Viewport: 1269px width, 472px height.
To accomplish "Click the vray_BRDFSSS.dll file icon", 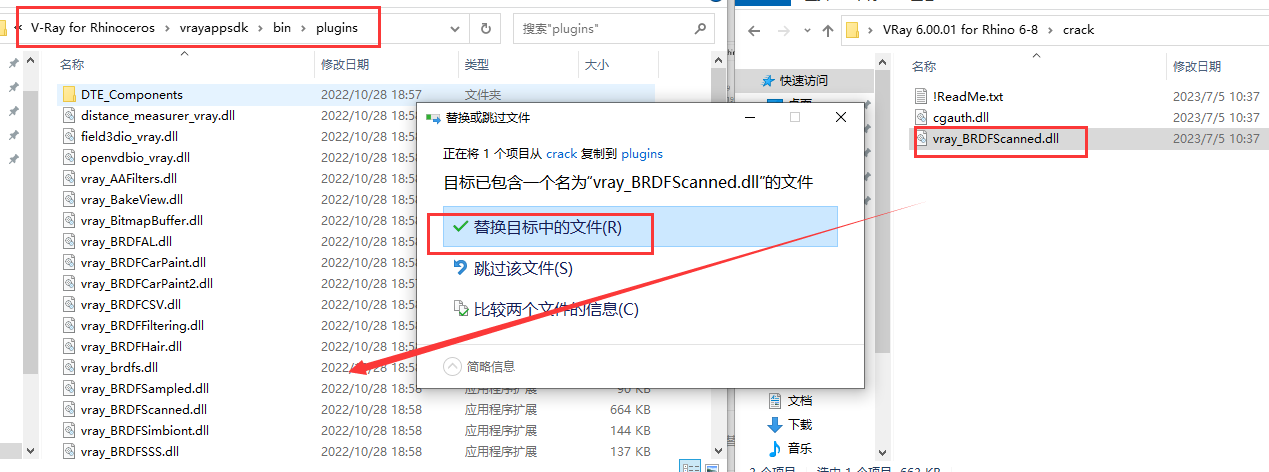I will [x=69, y=451].
